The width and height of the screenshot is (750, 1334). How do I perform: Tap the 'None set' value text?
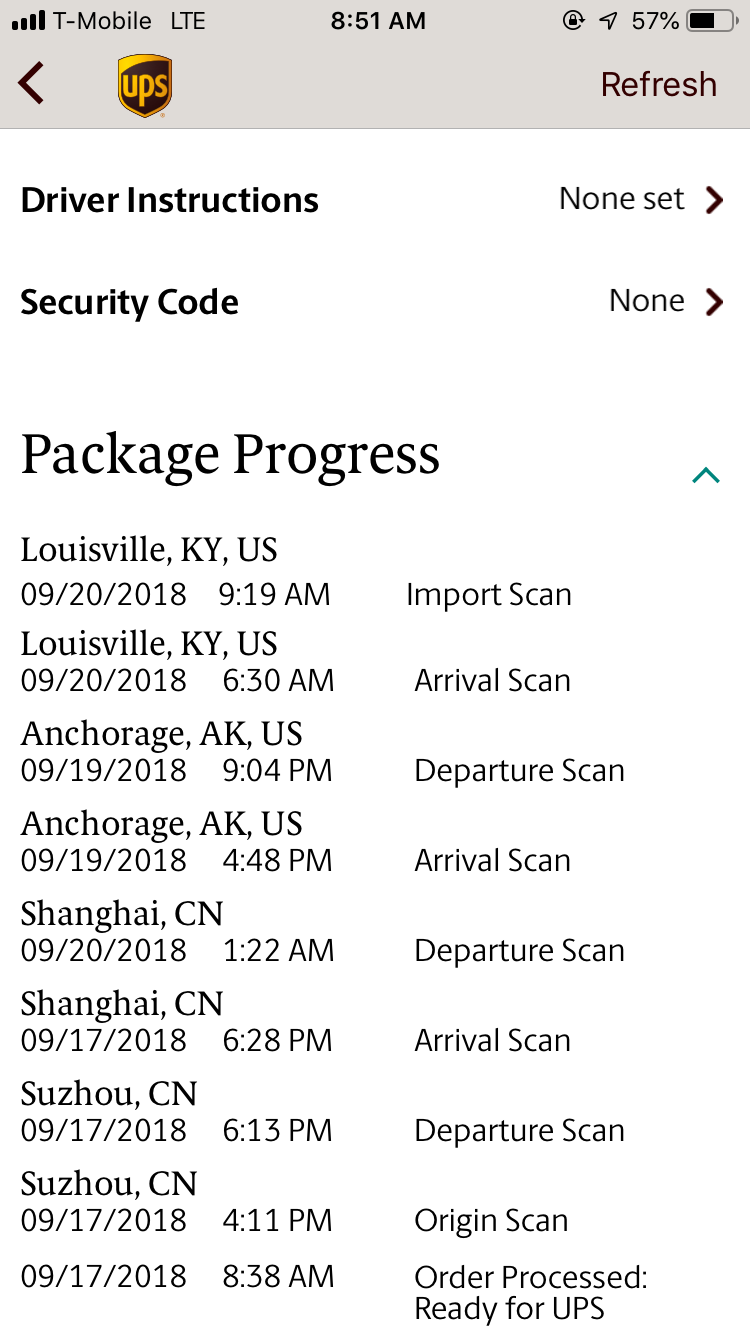pyautogui.click(x=621, y=199)
